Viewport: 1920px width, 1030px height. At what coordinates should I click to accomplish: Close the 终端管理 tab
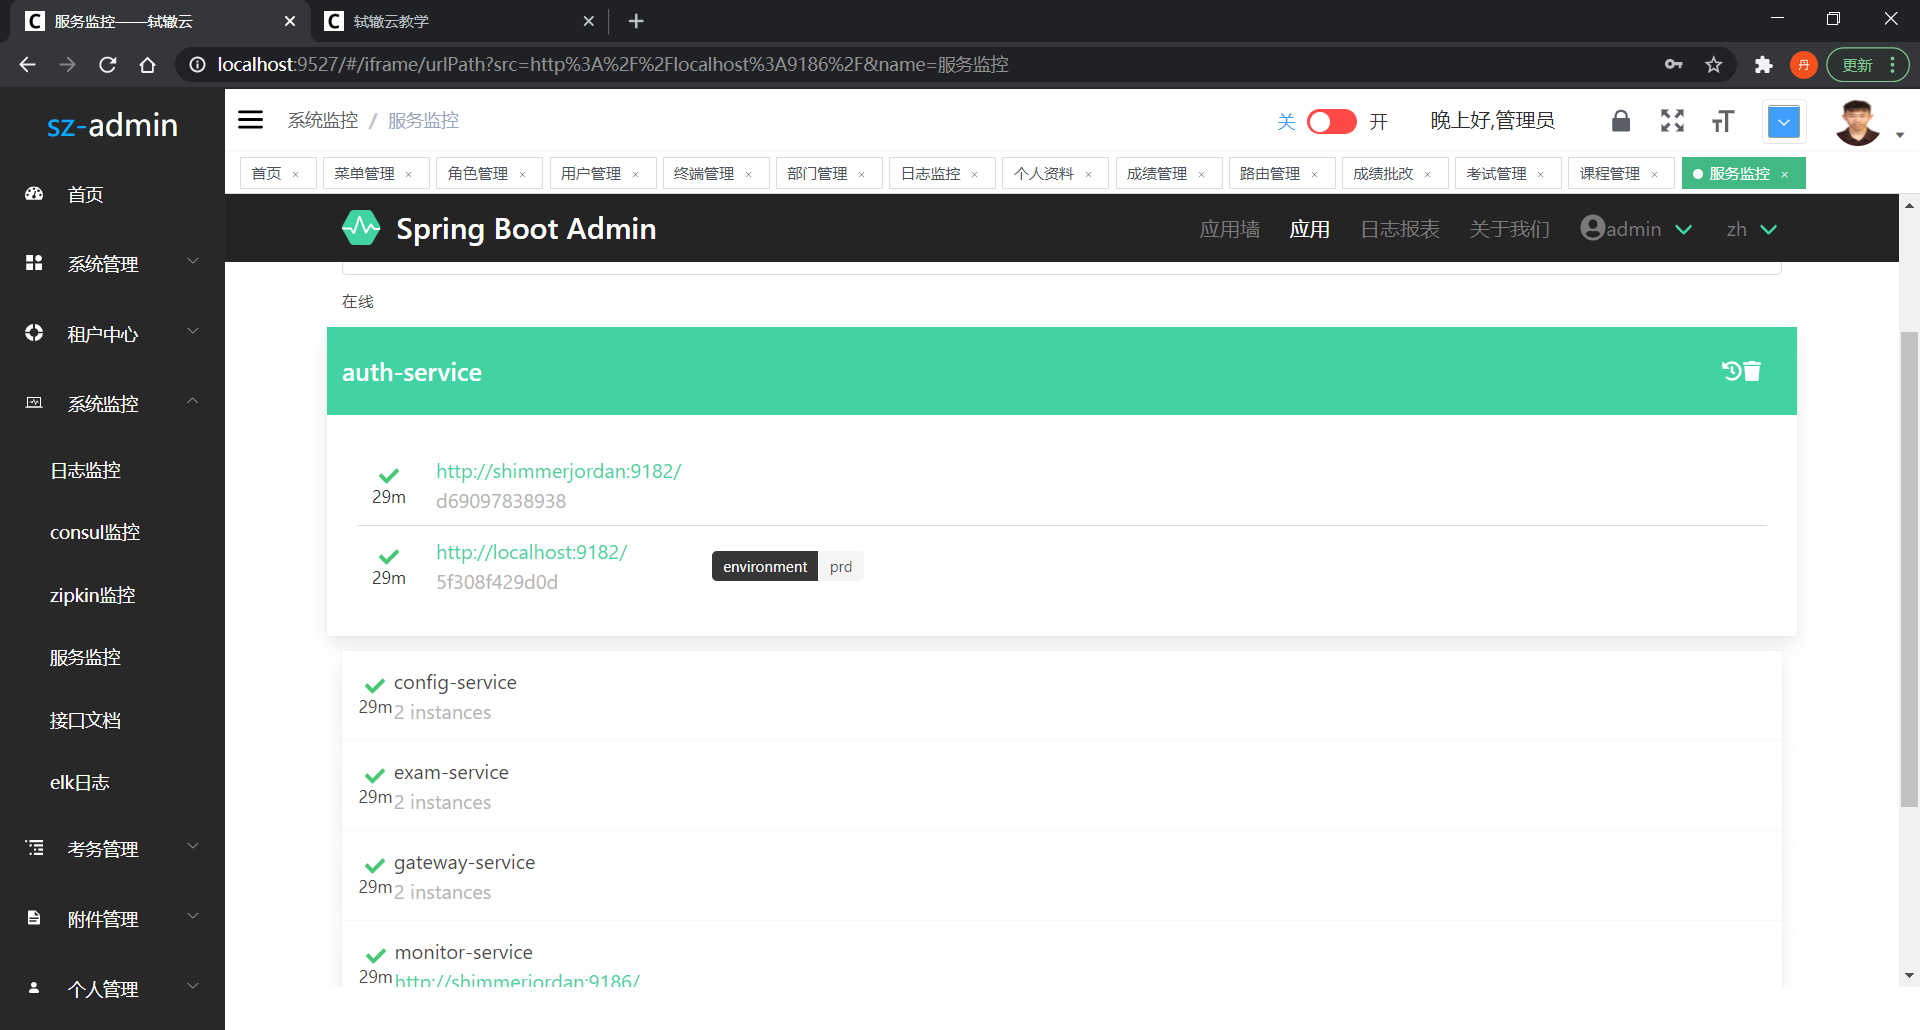pyautogui.click(x=749, y=174)
